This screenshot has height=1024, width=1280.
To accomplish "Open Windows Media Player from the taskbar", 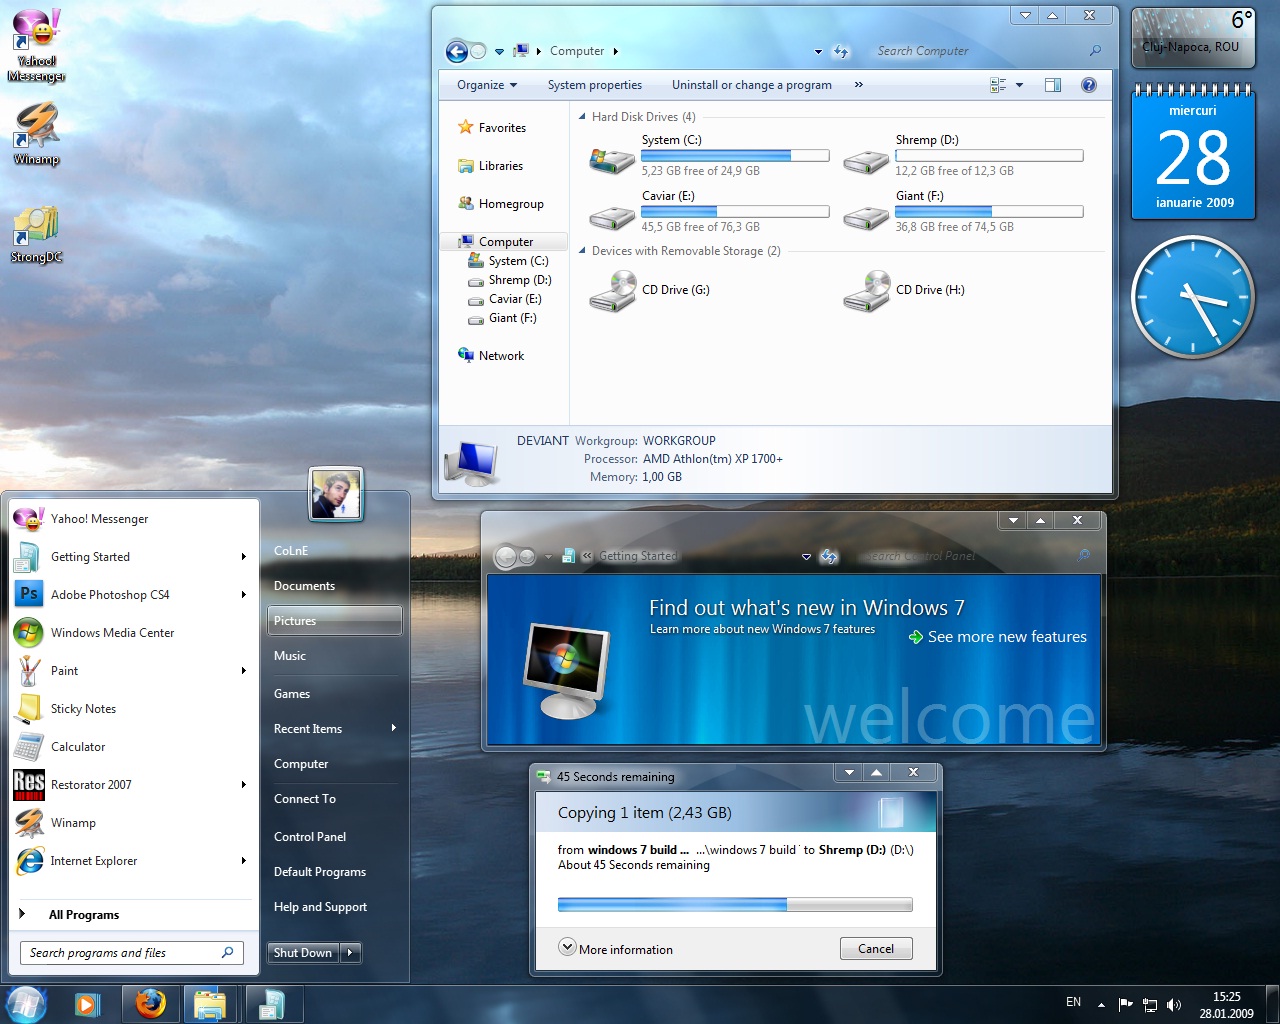I will tap(88, 1004).
